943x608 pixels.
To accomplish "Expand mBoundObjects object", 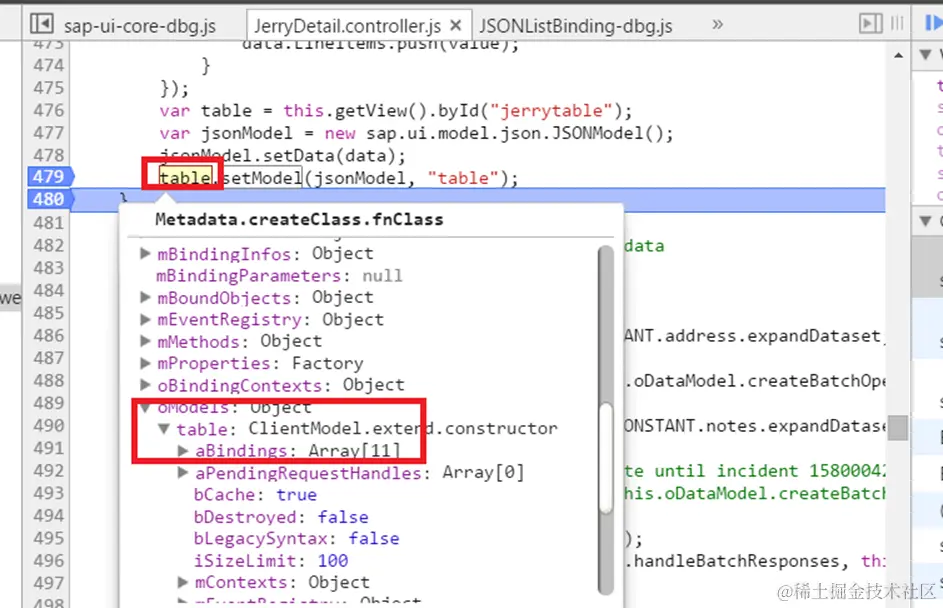I will [x=145, y=297].
